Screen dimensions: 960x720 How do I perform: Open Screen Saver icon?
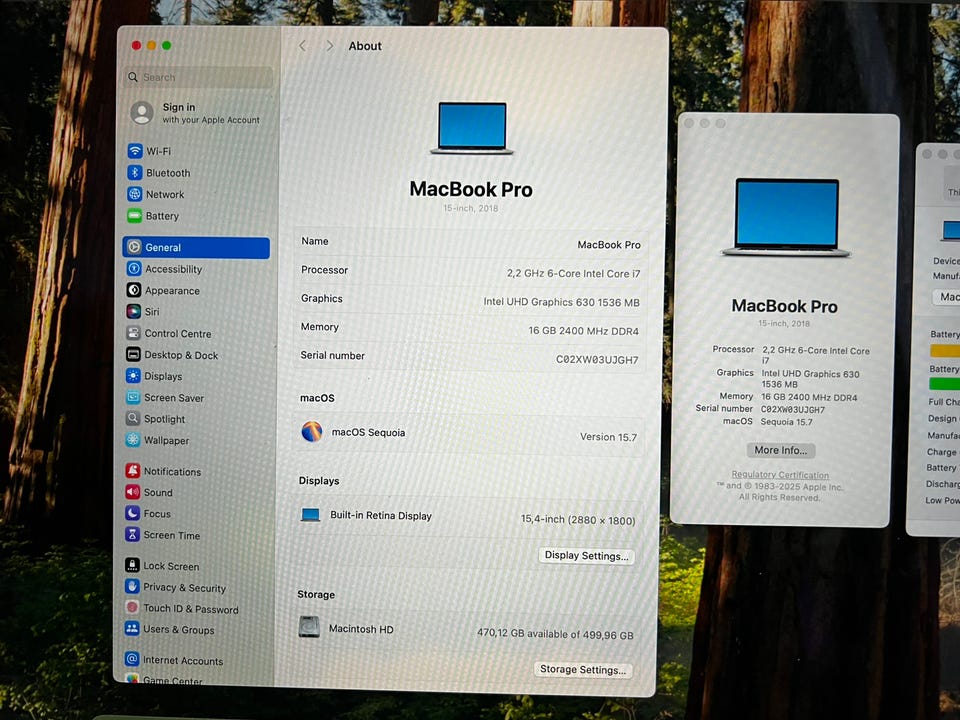[x=133, y=397]
